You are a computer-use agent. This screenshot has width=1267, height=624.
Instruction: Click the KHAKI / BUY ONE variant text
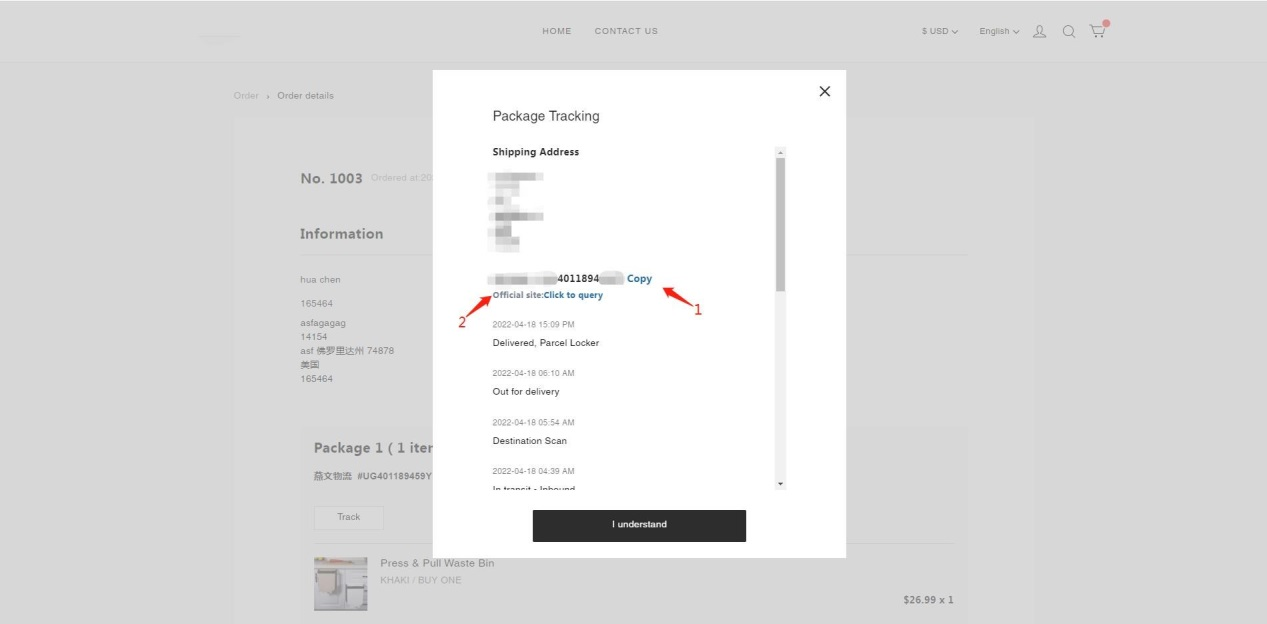[421, 580]
